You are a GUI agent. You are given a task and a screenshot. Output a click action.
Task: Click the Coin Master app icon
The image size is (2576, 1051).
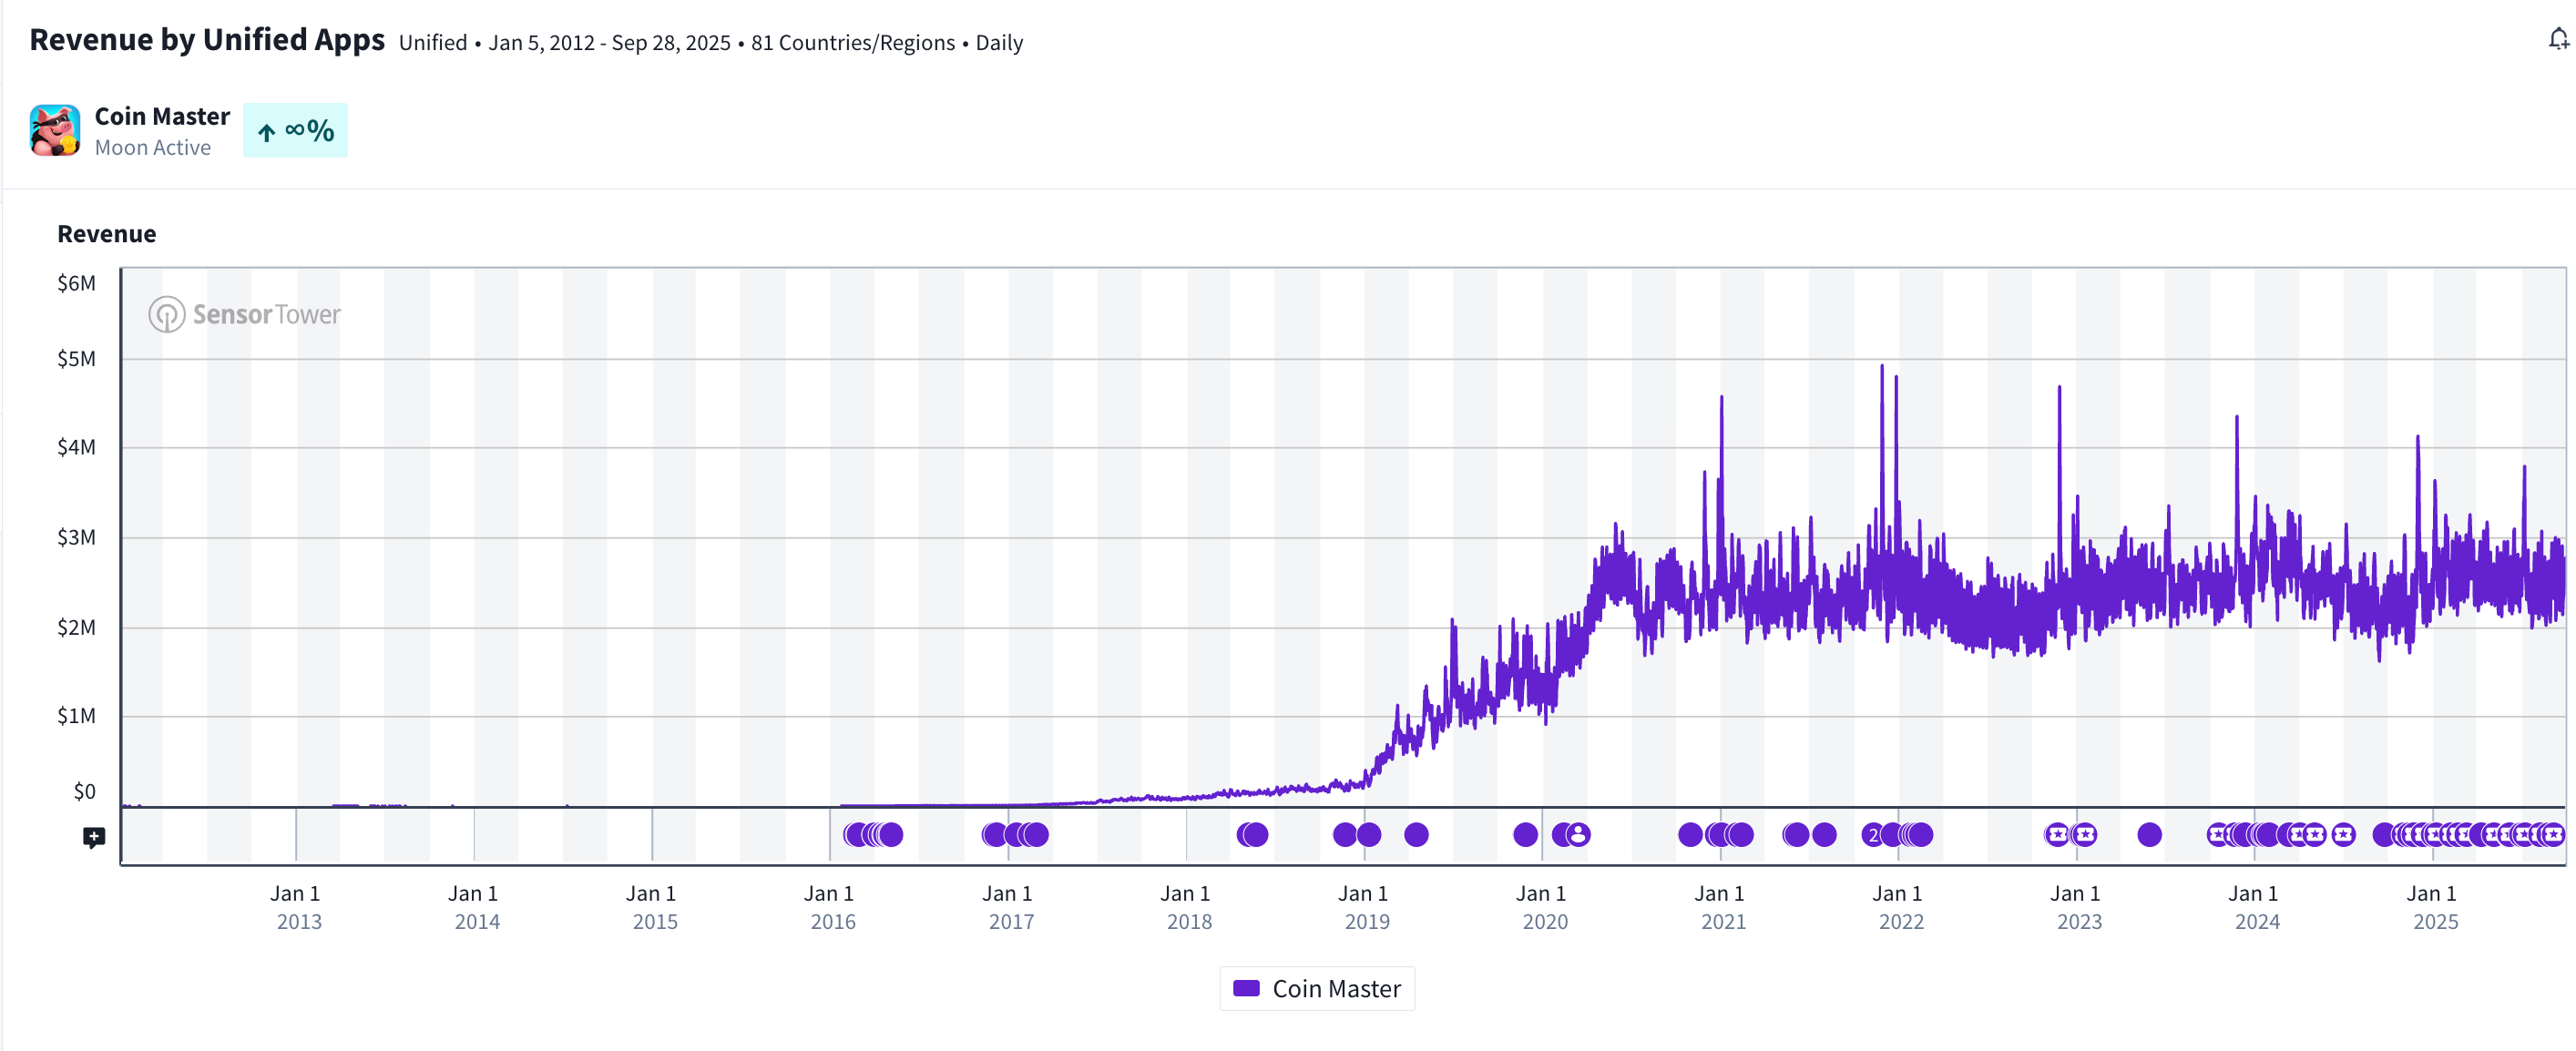point(54,130)
